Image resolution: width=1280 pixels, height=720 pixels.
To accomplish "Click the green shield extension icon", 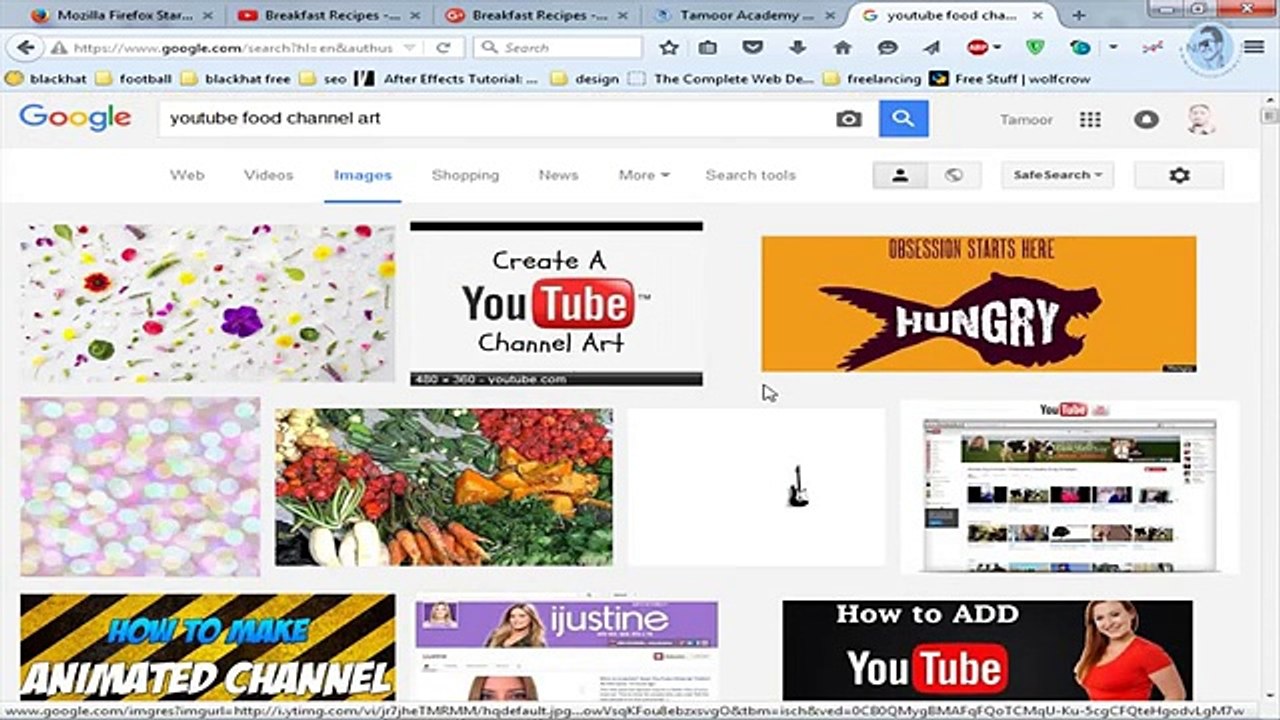I will click(x=1035, y=48).
